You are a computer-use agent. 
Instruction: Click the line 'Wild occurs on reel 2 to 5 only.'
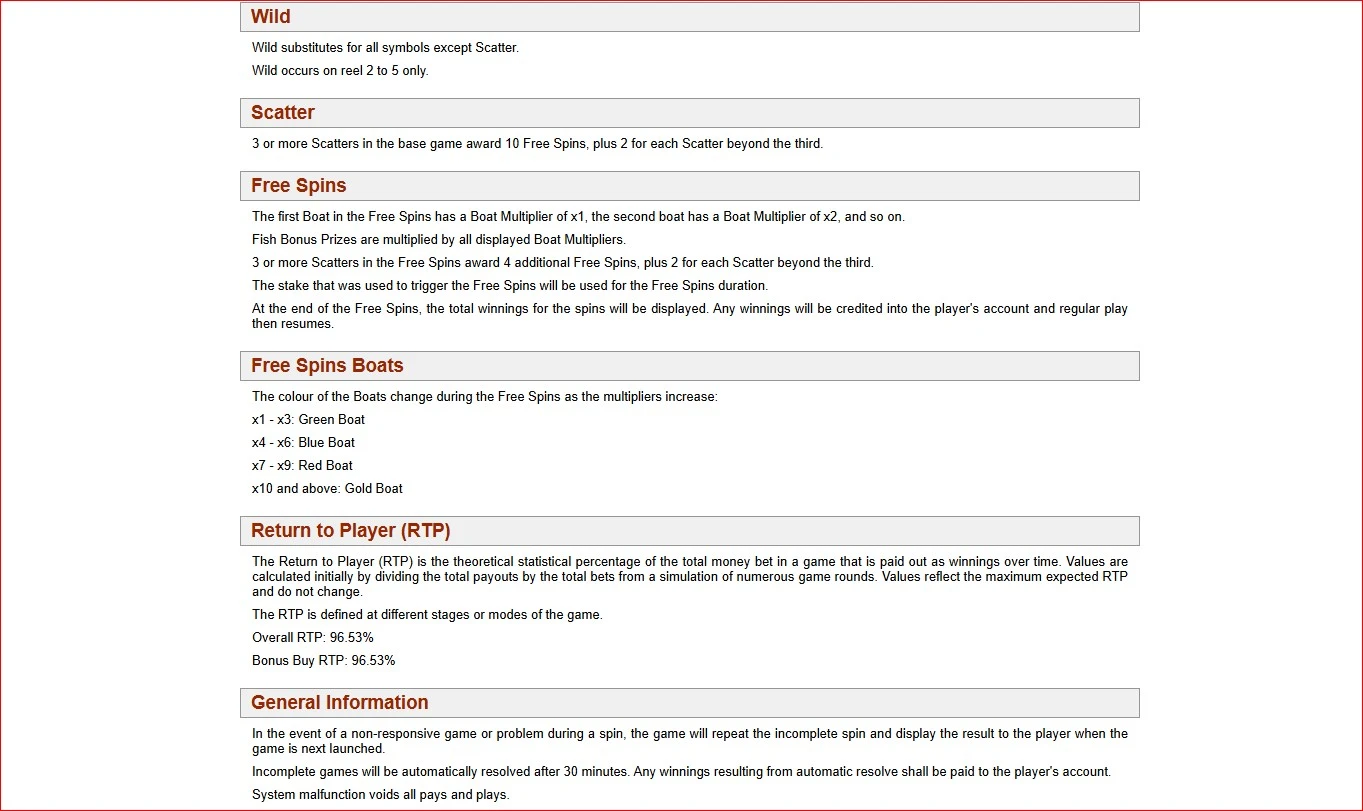[x=340, y=71]
